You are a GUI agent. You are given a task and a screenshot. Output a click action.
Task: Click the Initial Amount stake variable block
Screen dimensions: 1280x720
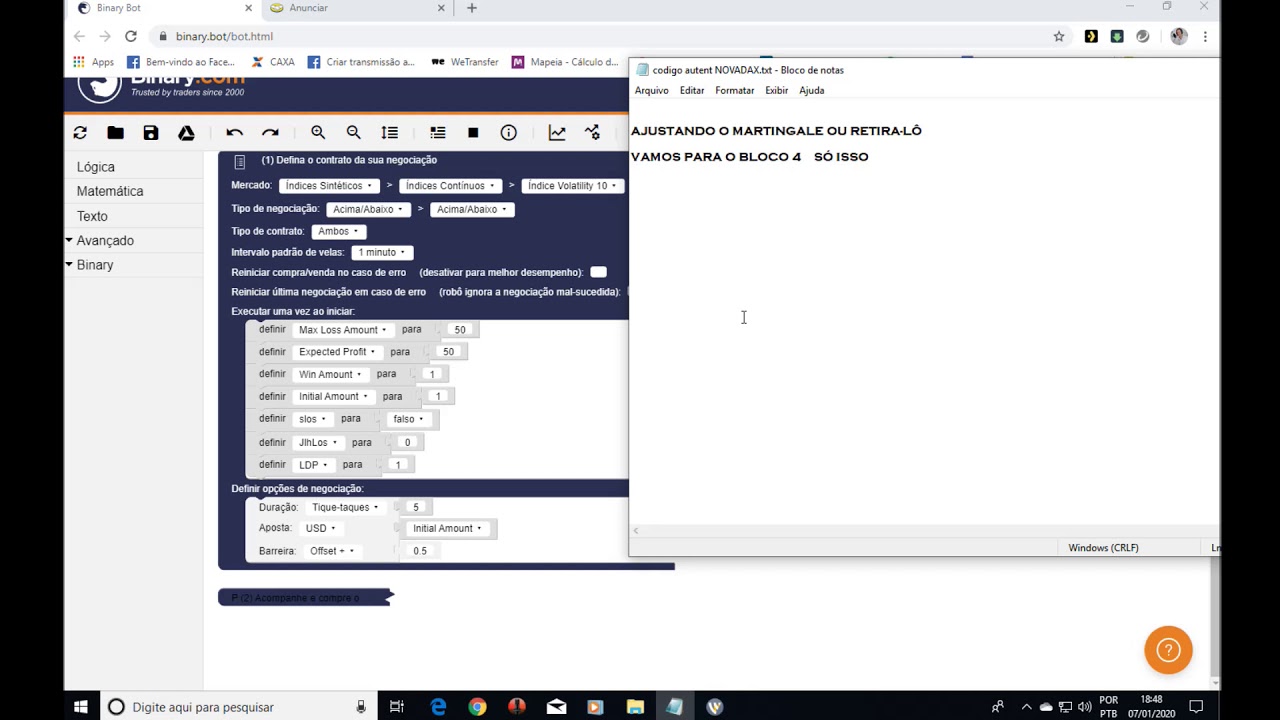pyautogui.click(x=447, y=528)
